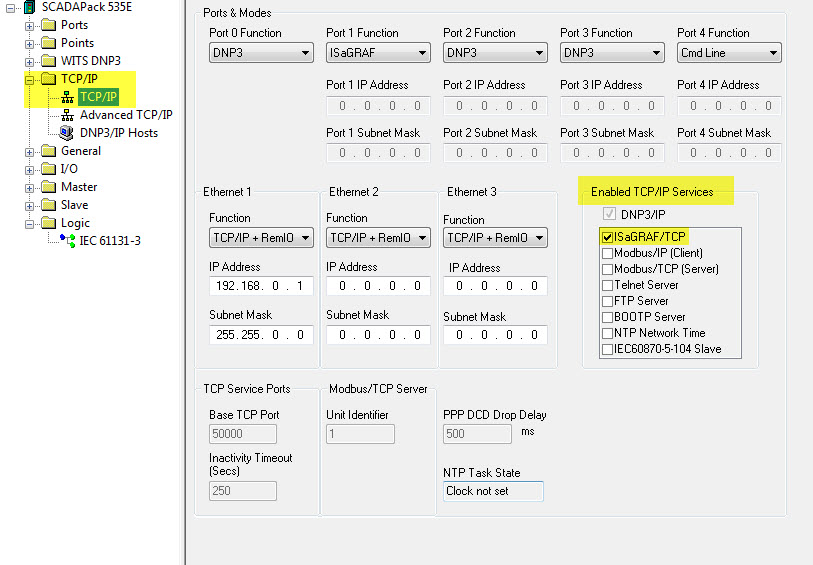Click the Logic folder icon

click(x=49, y=223)
